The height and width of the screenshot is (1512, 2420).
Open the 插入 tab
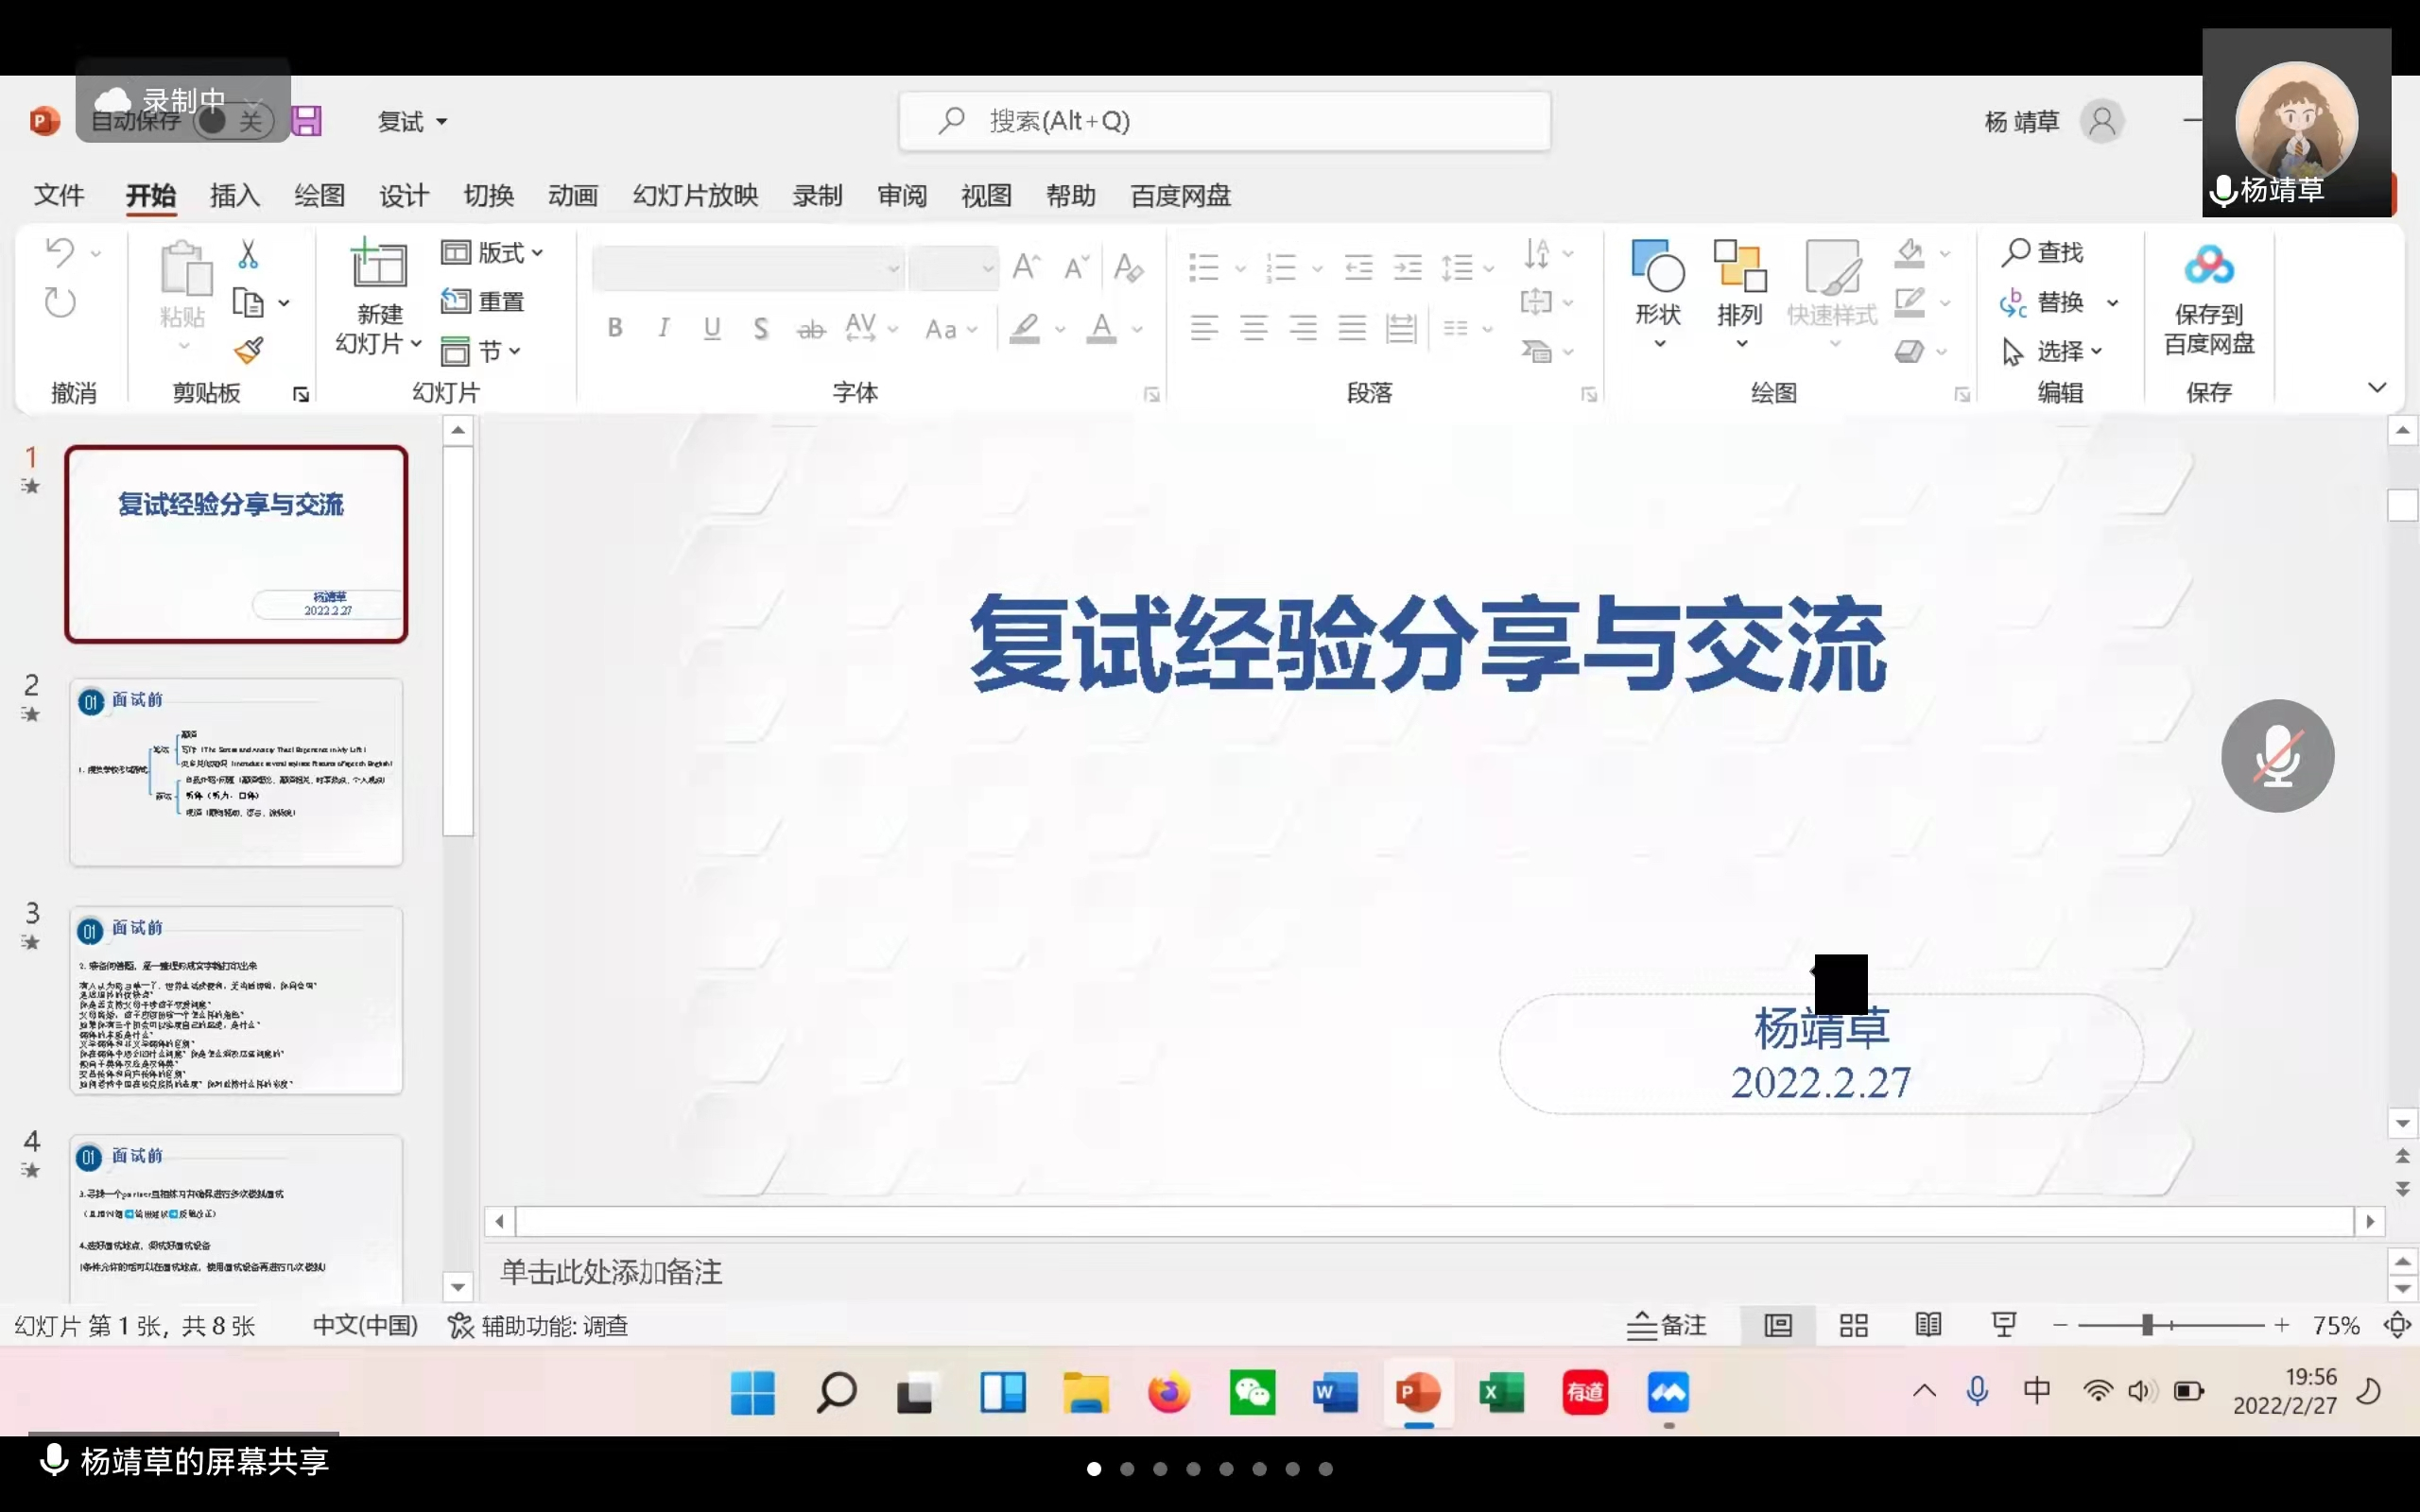pos(235,195)
